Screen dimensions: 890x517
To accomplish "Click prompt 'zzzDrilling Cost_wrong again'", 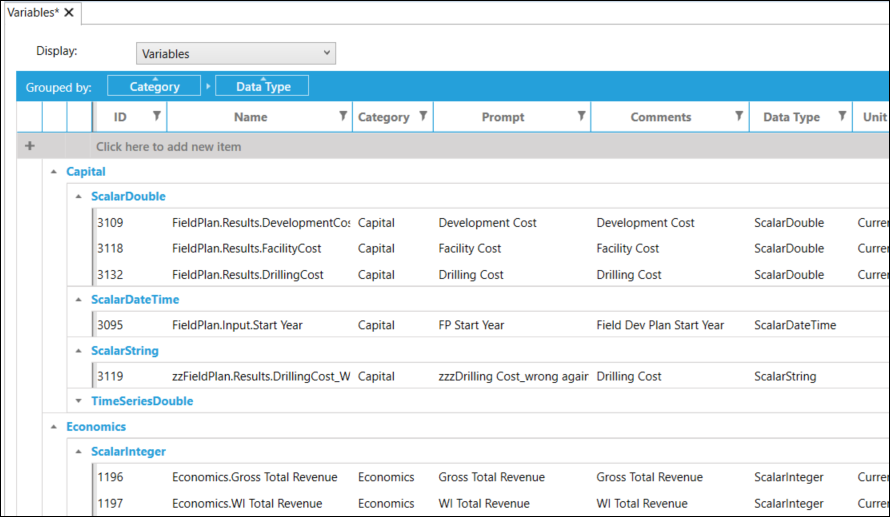I will (513, 376).
